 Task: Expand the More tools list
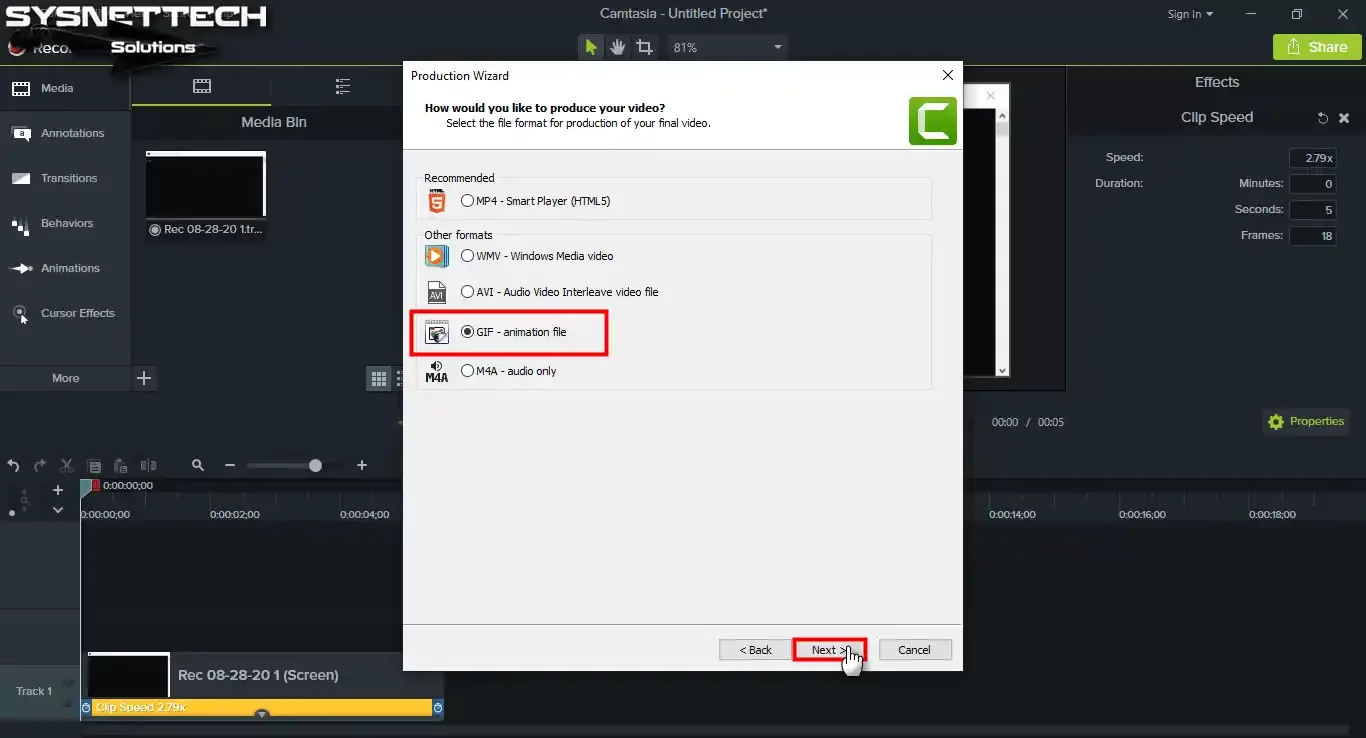coord(65,378)
